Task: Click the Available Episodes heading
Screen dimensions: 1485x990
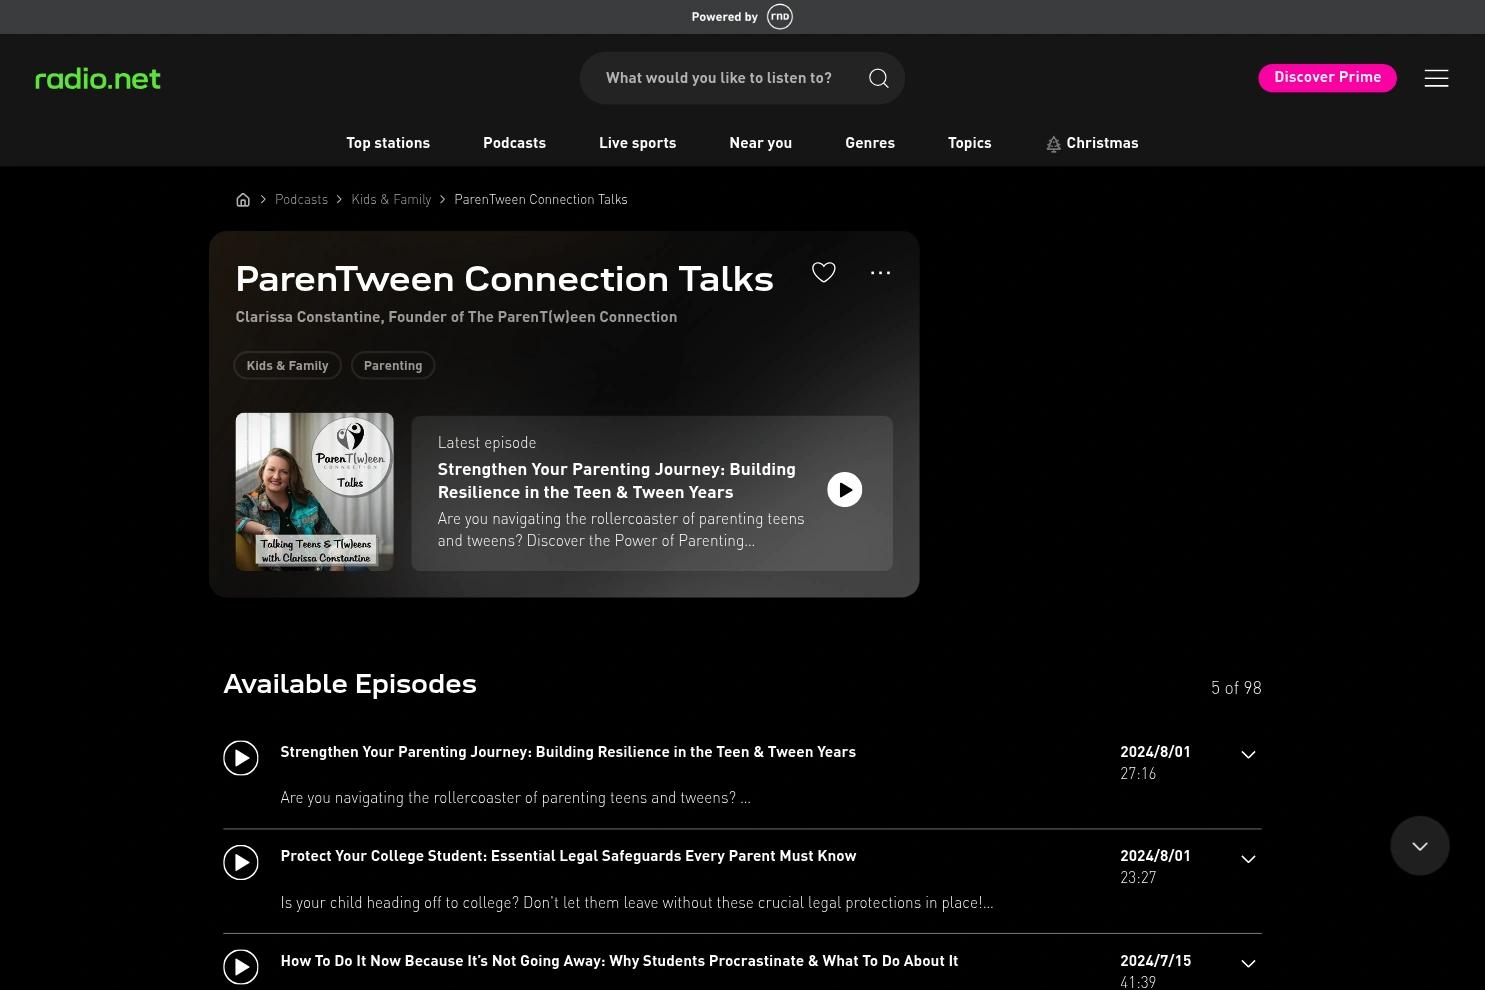Action: [x=350, y=684]
